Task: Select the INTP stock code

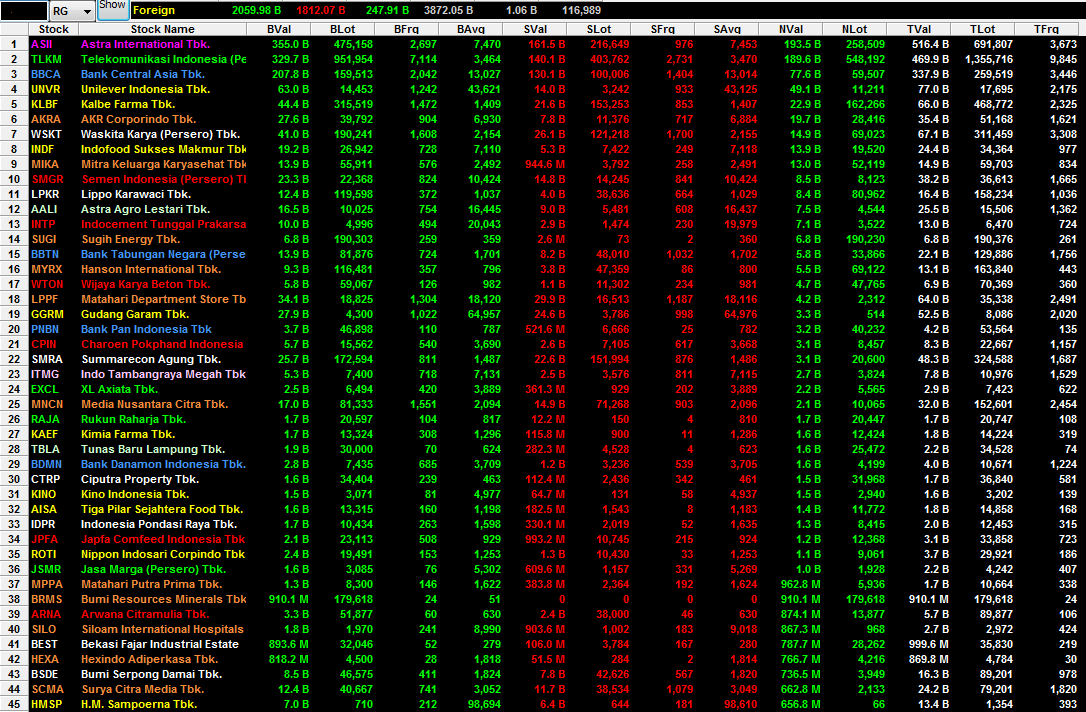Action: 43,224
